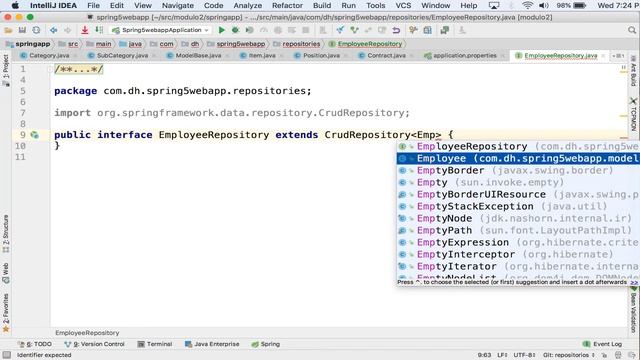Open the Java Enterprise tool window

tap(212, 344)
